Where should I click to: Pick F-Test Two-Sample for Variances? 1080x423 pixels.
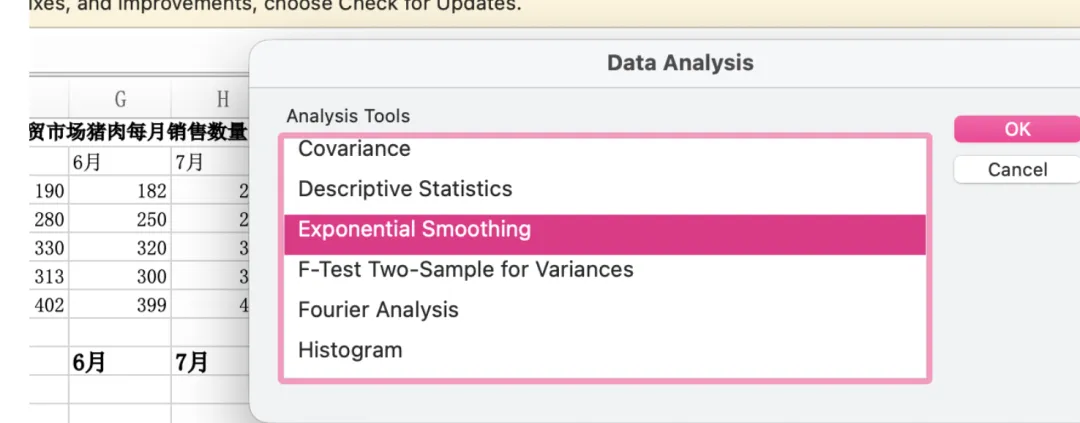[466, 270]
